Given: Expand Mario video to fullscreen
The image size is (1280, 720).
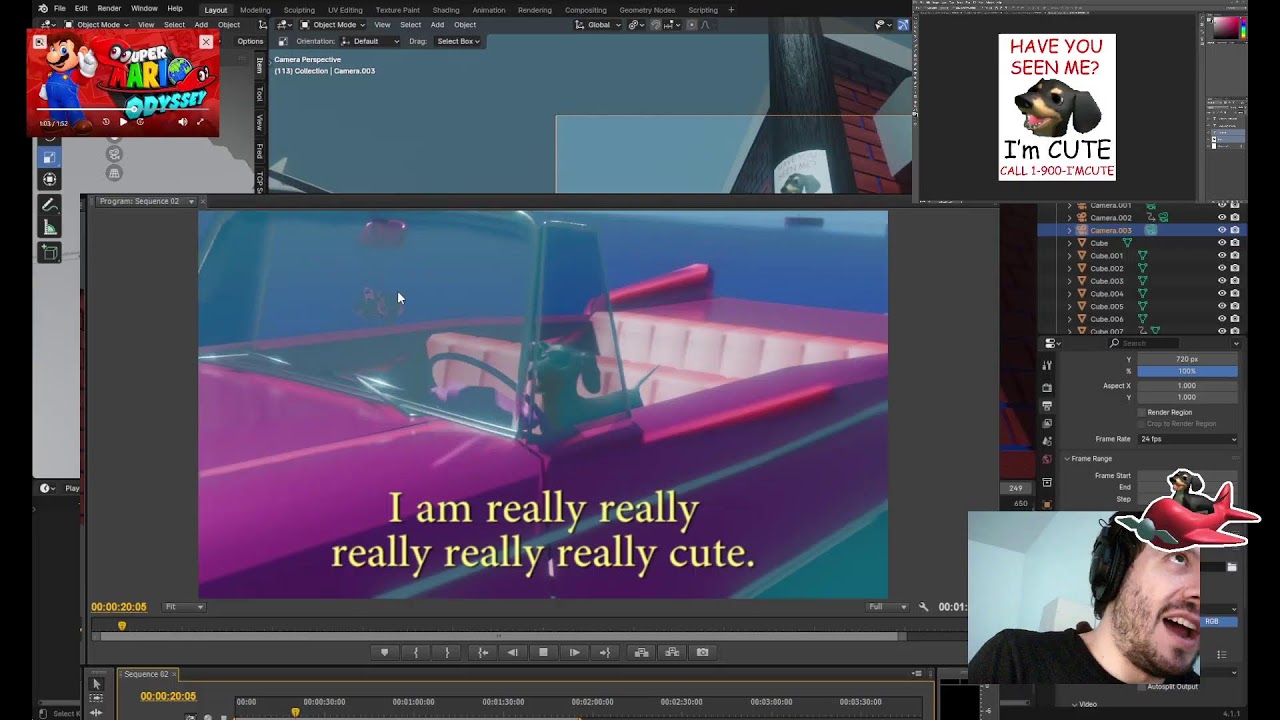Looking at the screenshot, I should [x=200, y=122].
